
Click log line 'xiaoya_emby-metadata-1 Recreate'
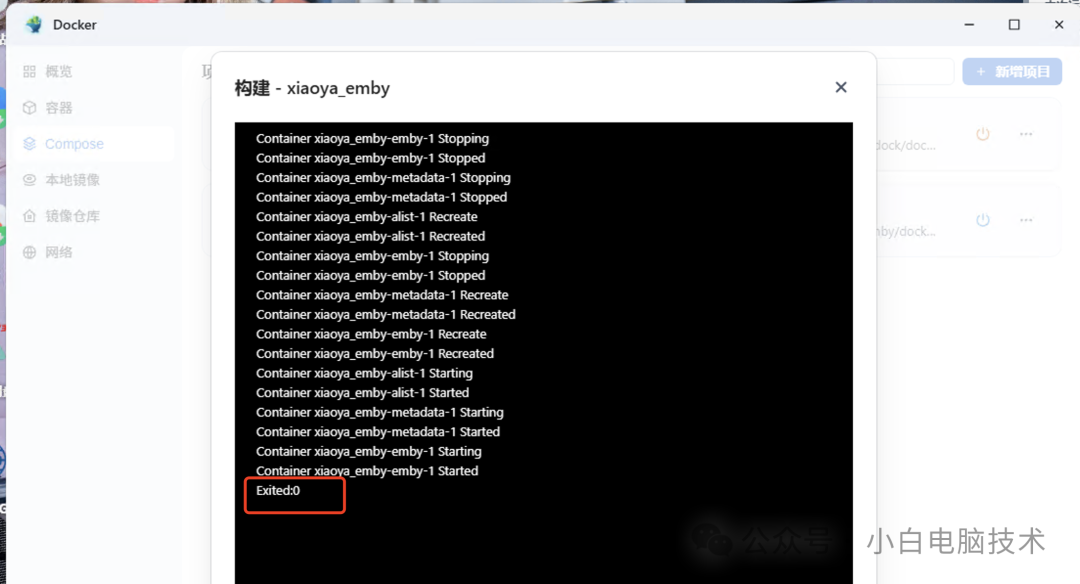coord(382,295)
